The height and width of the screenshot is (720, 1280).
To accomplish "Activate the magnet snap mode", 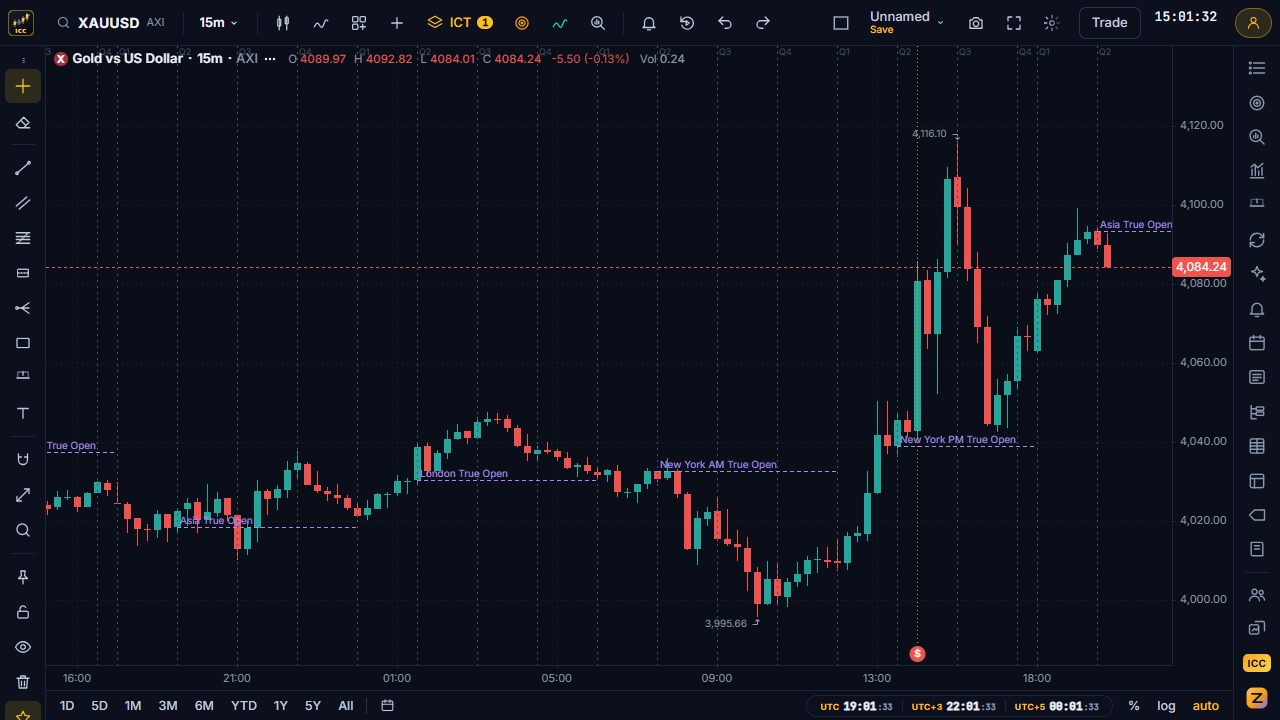I will tap(23, 459).
